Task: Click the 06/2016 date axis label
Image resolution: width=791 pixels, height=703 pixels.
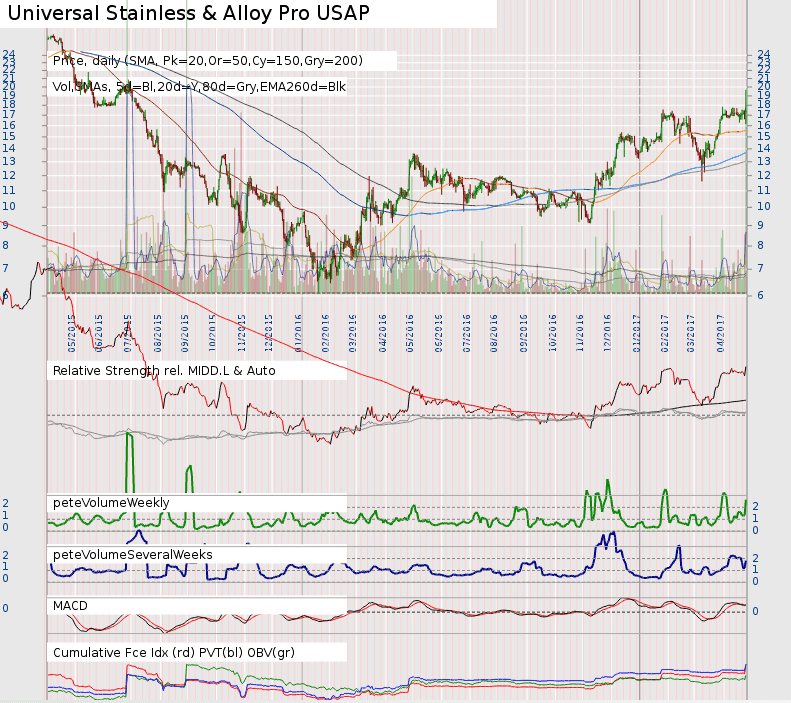Action: coord(439,333)
